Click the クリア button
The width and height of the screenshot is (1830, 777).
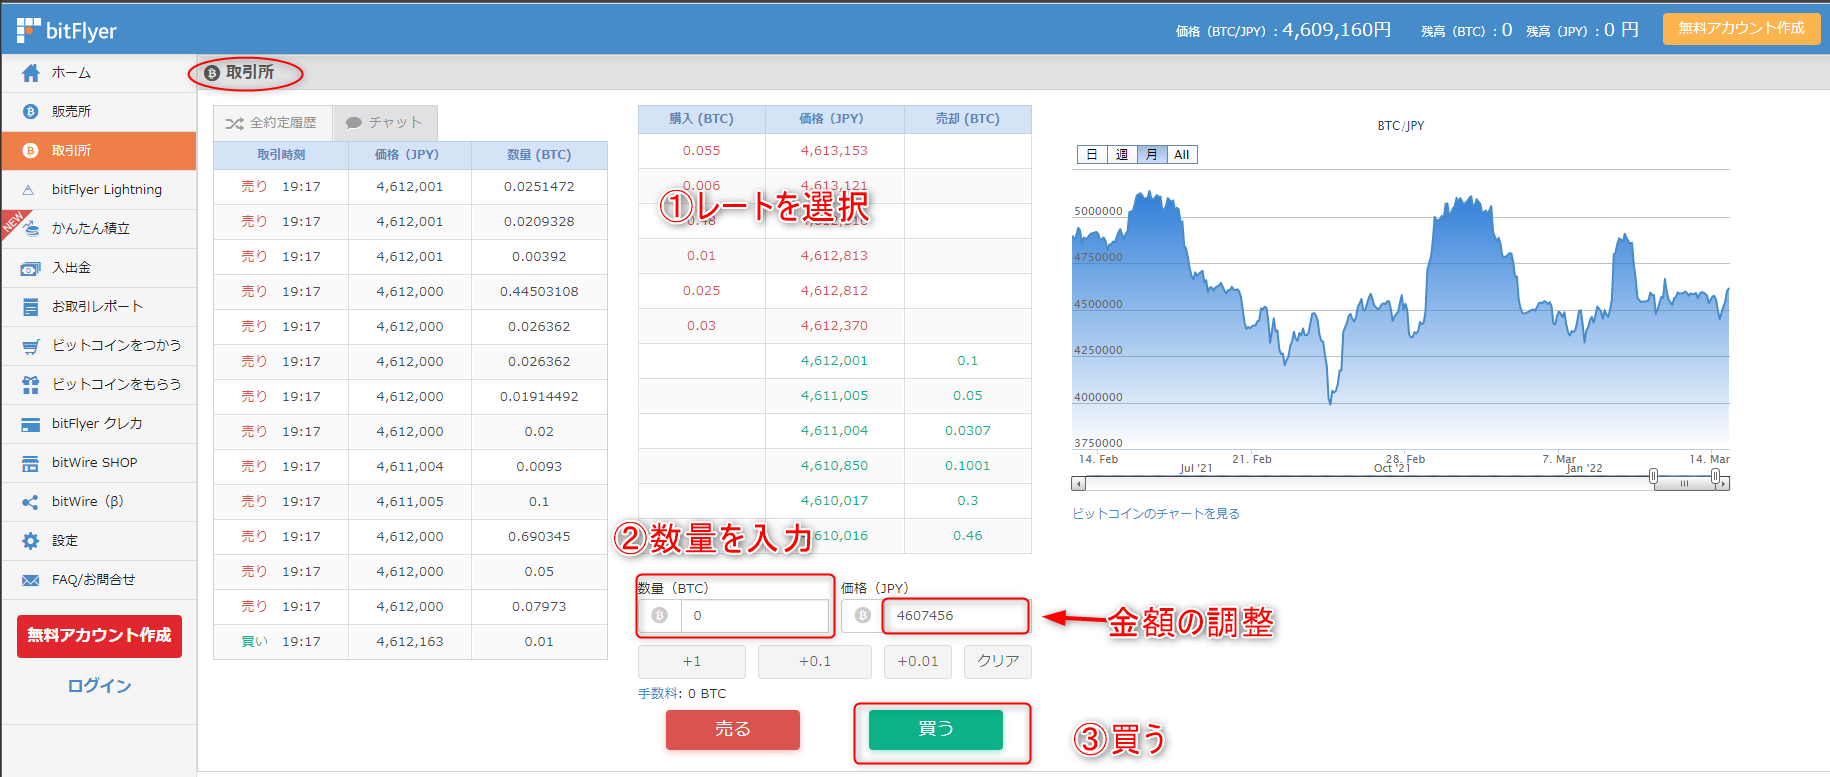(x=998, y=662)
